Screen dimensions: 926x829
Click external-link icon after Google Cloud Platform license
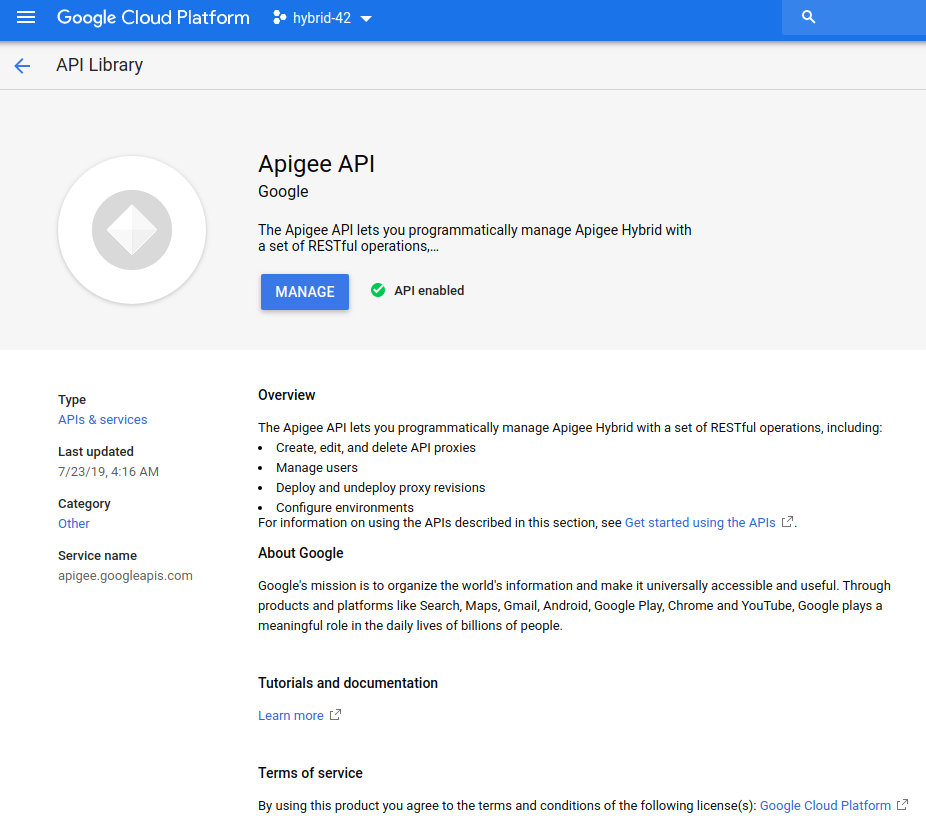(902, 805)
